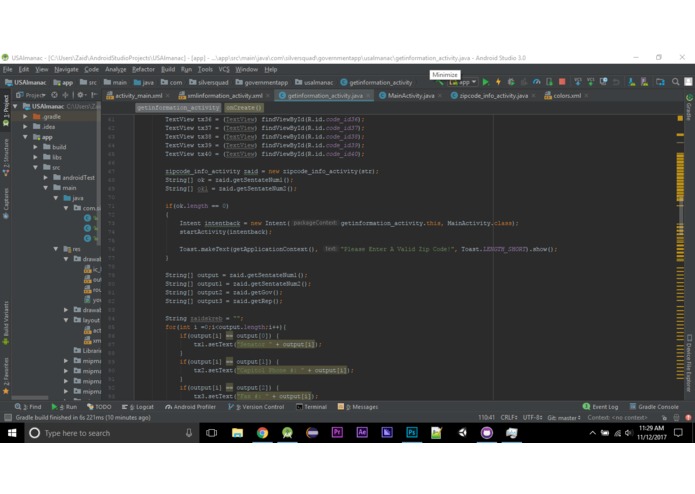The image size is (695, 494).
Task: Open Chrome from the Windows taskbar
Action: click(x=262, y=433)
